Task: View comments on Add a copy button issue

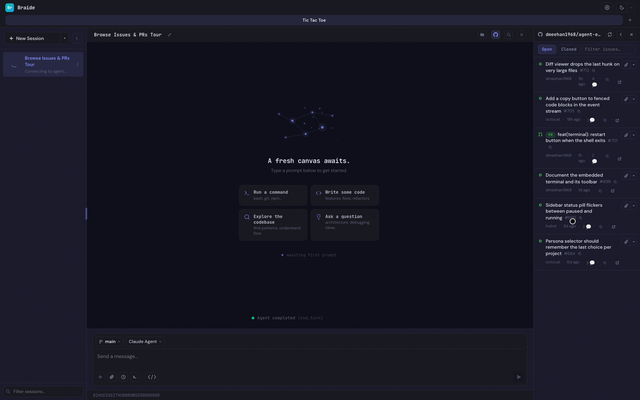Action: (592, 120)
